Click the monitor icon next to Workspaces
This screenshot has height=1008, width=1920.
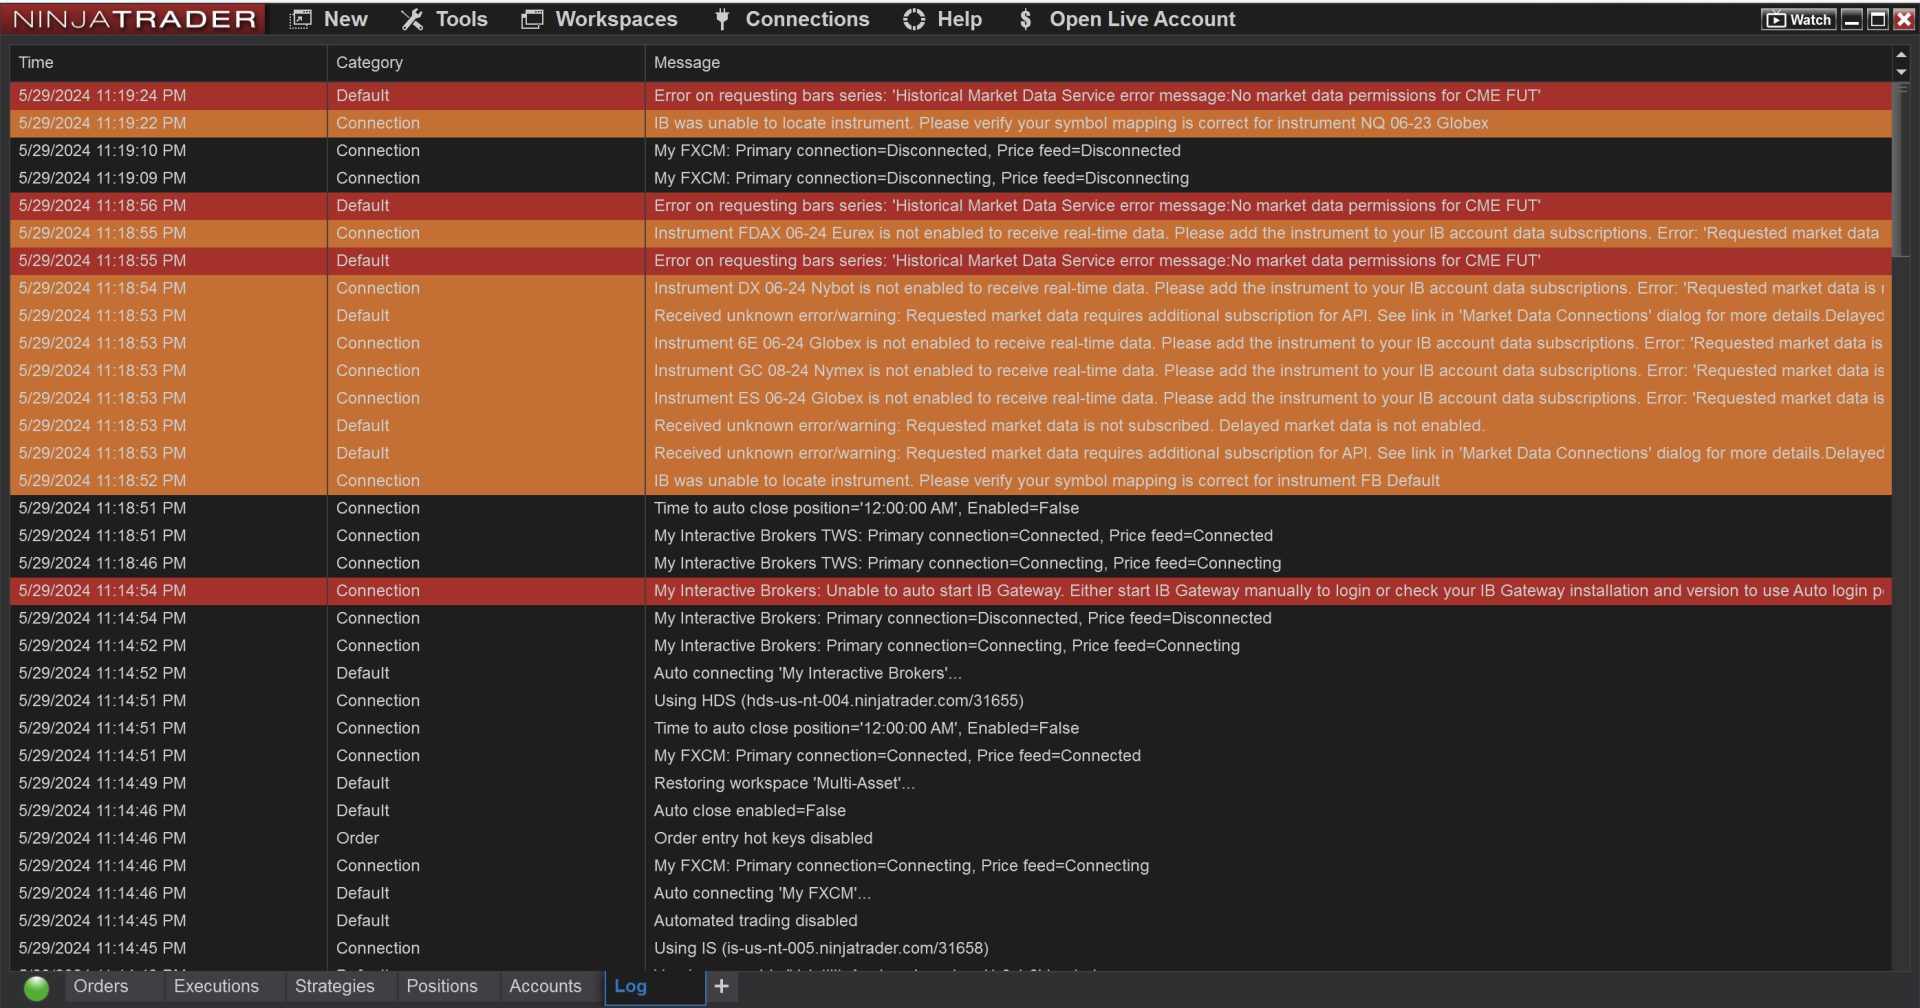[531, 18]
